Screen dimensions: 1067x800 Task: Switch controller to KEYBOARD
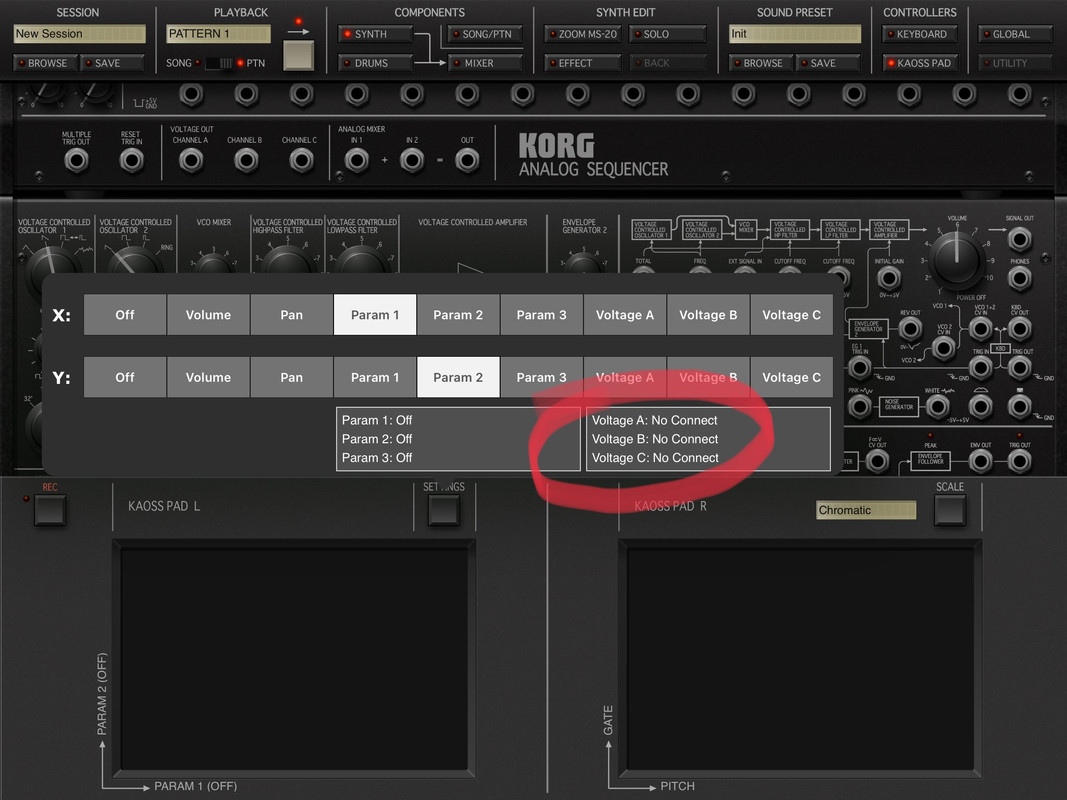coord(920,34)
